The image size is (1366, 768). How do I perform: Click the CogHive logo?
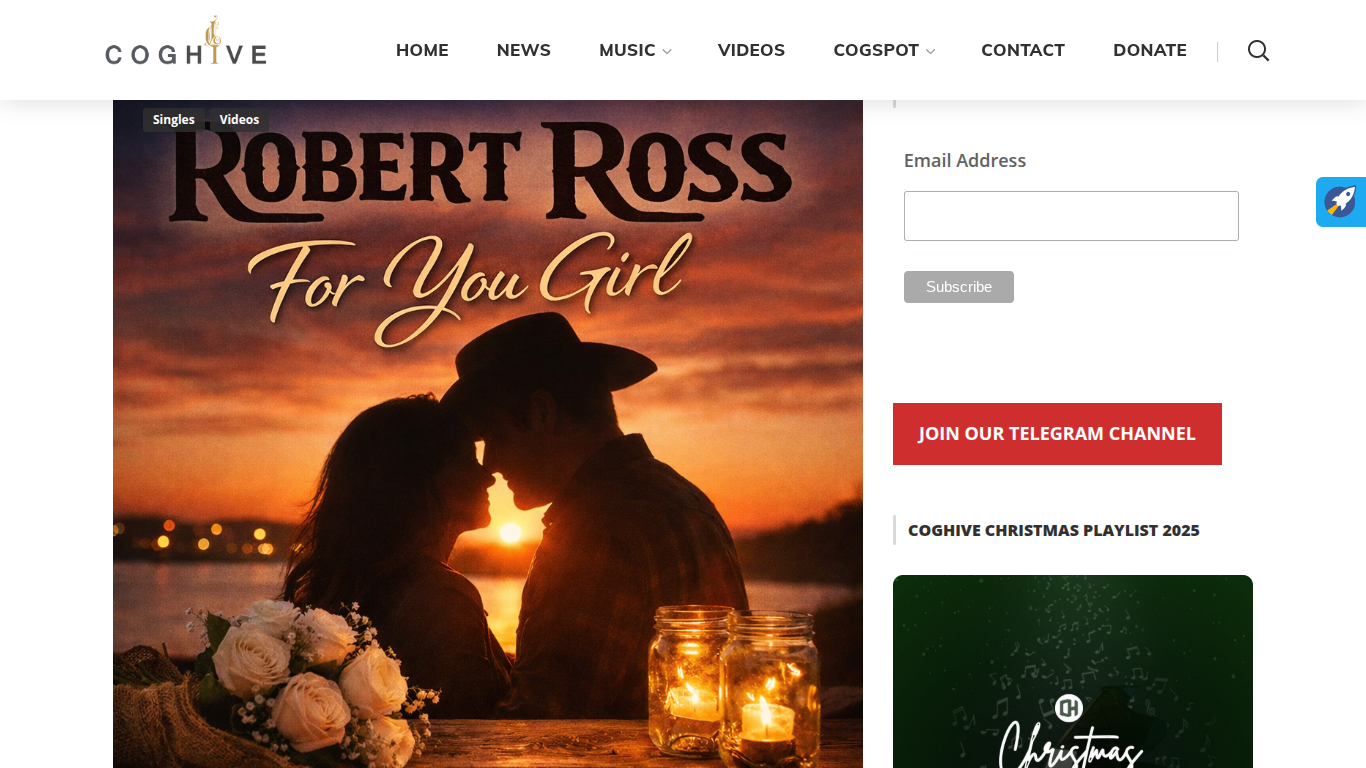pos(186,42)
